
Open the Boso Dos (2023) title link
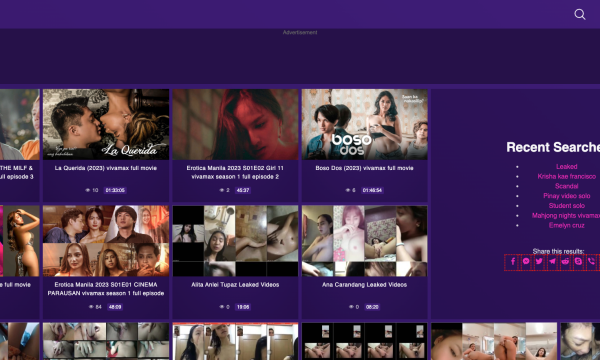pyautogui.click(x=364, y=168)
